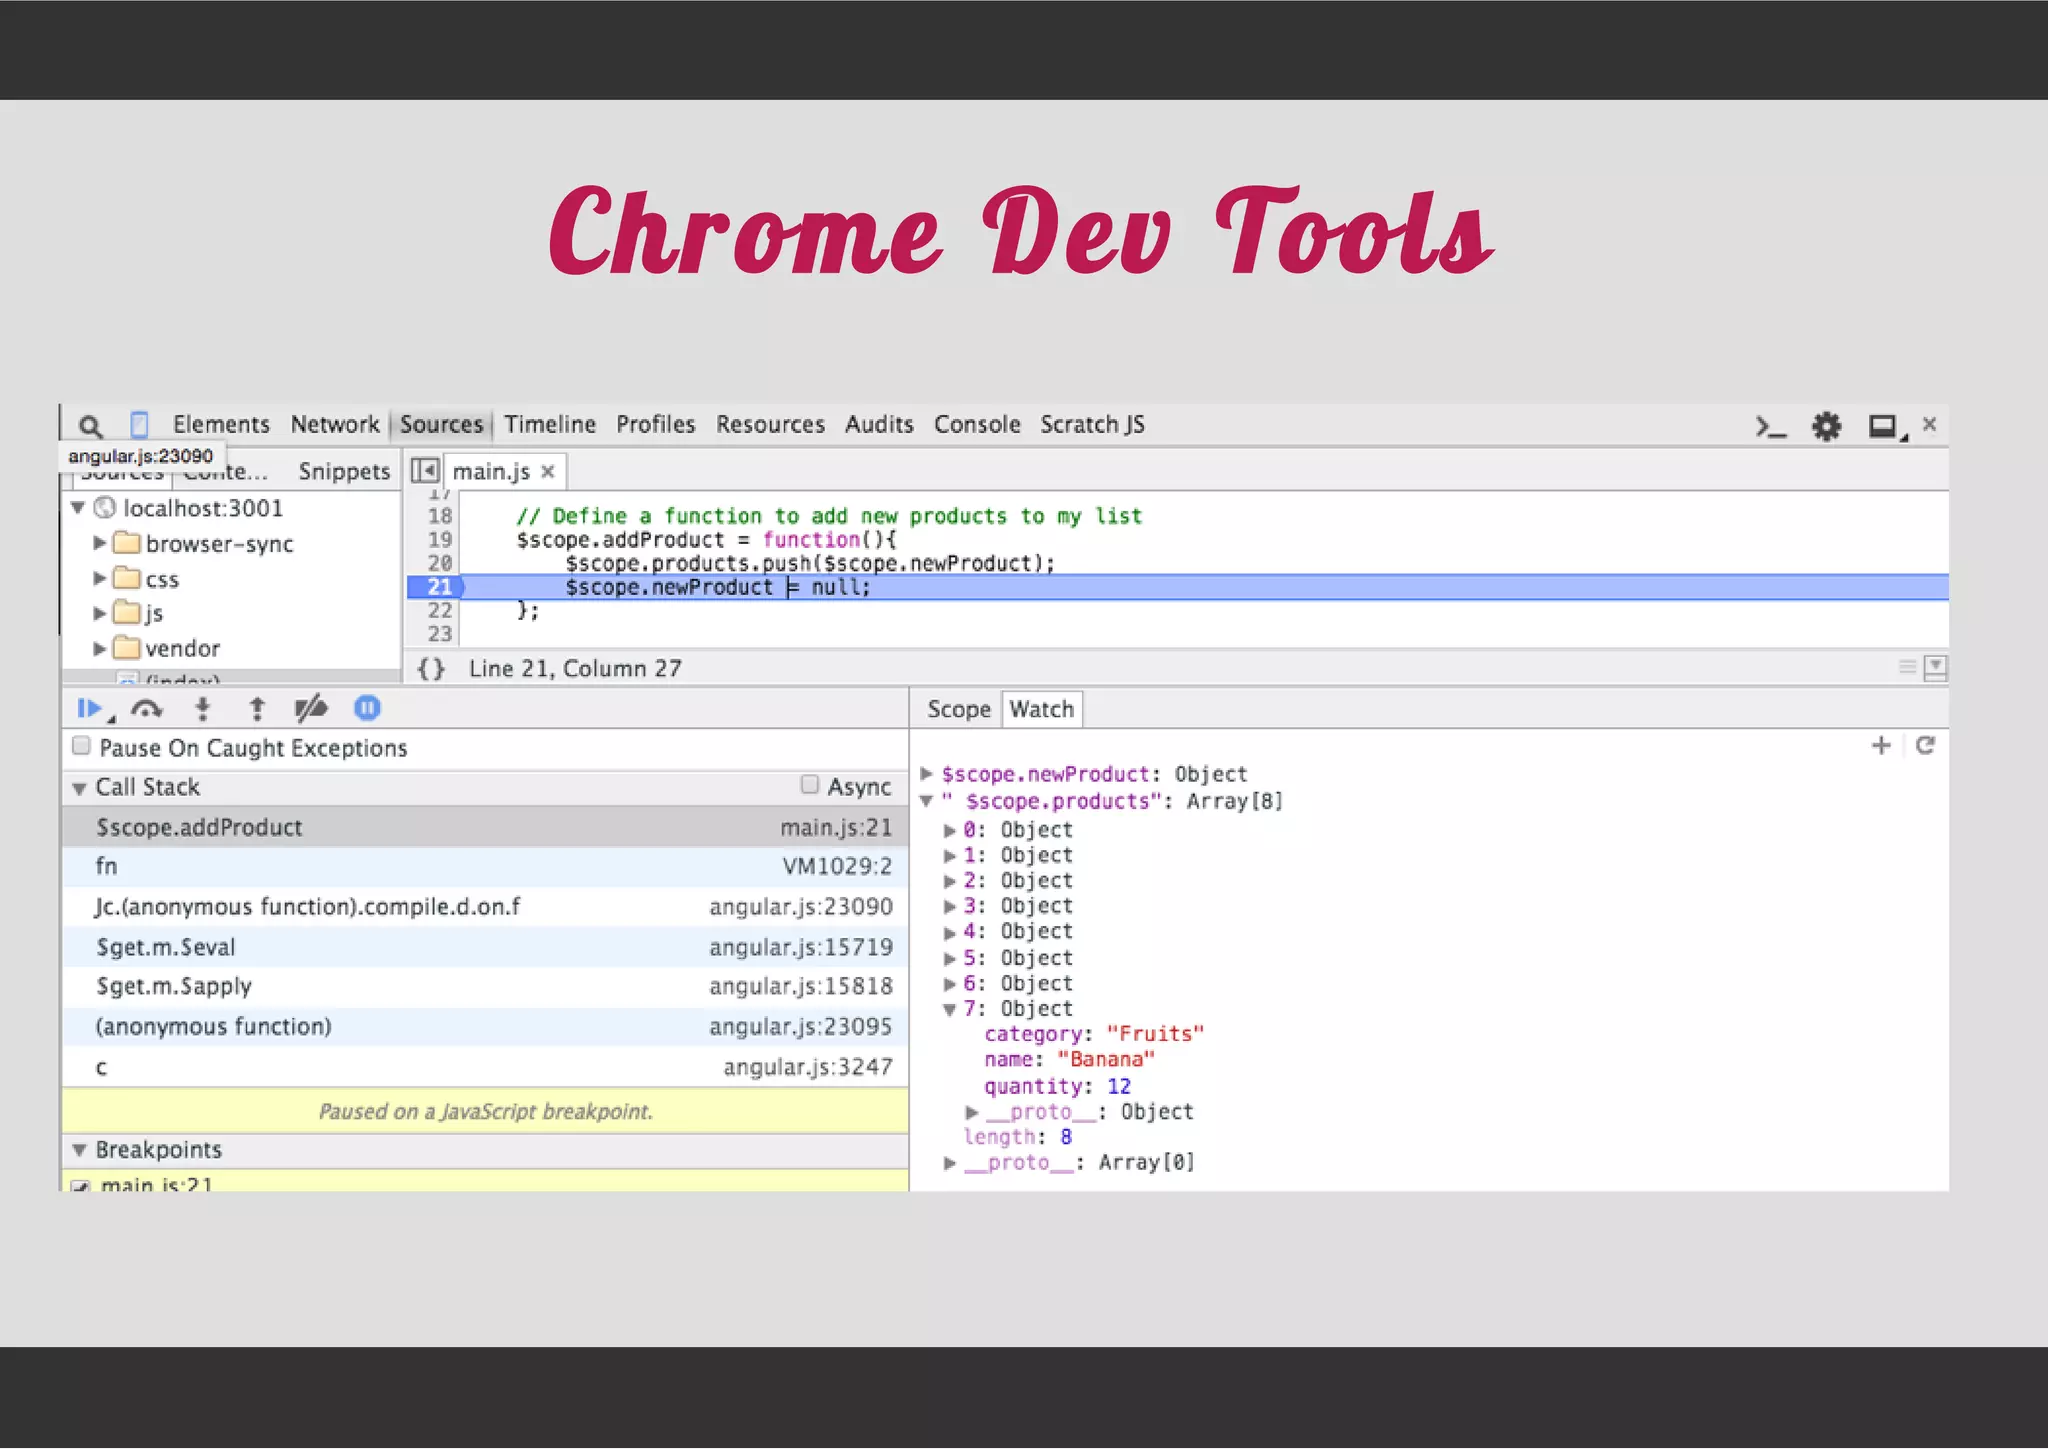Add a watch expression plus icon
The height and width of the screenshot is (1449, 2048).
[1881, 745]
